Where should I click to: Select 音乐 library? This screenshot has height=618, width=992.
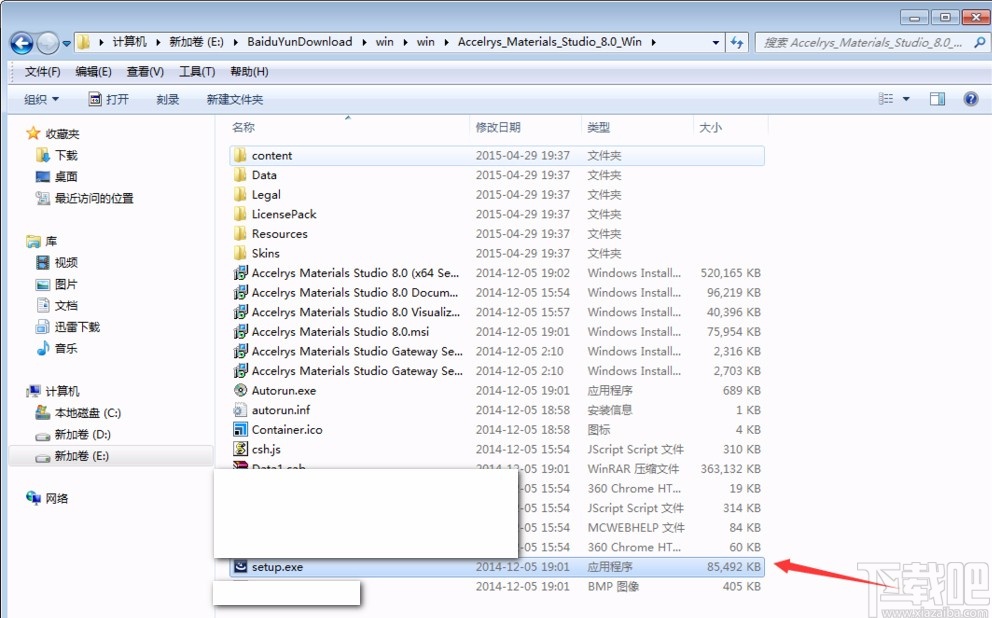click(66, 349)
